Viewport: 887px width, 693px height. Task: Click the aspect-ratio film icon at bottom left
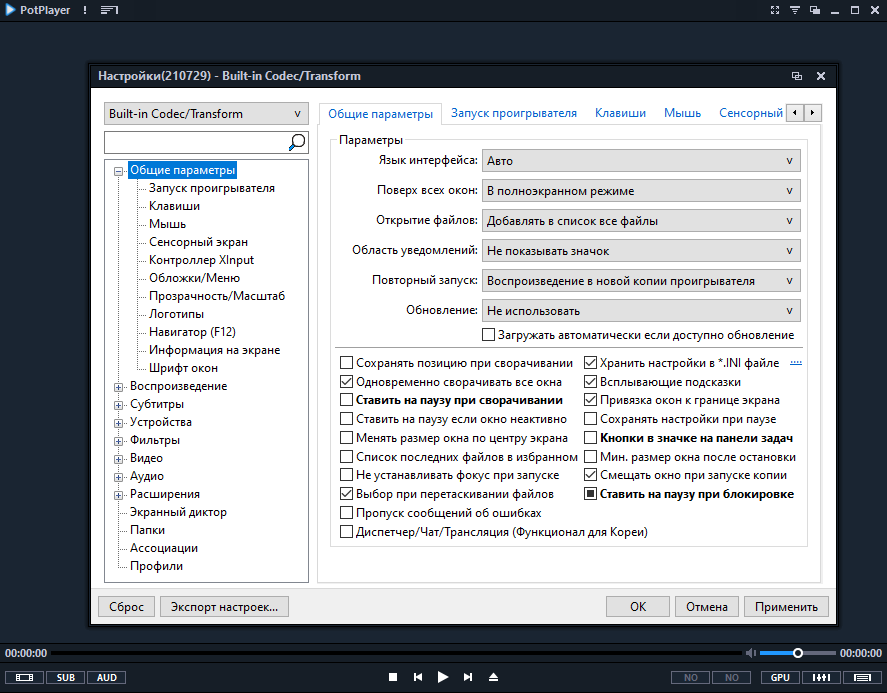[x=24, y=678]
